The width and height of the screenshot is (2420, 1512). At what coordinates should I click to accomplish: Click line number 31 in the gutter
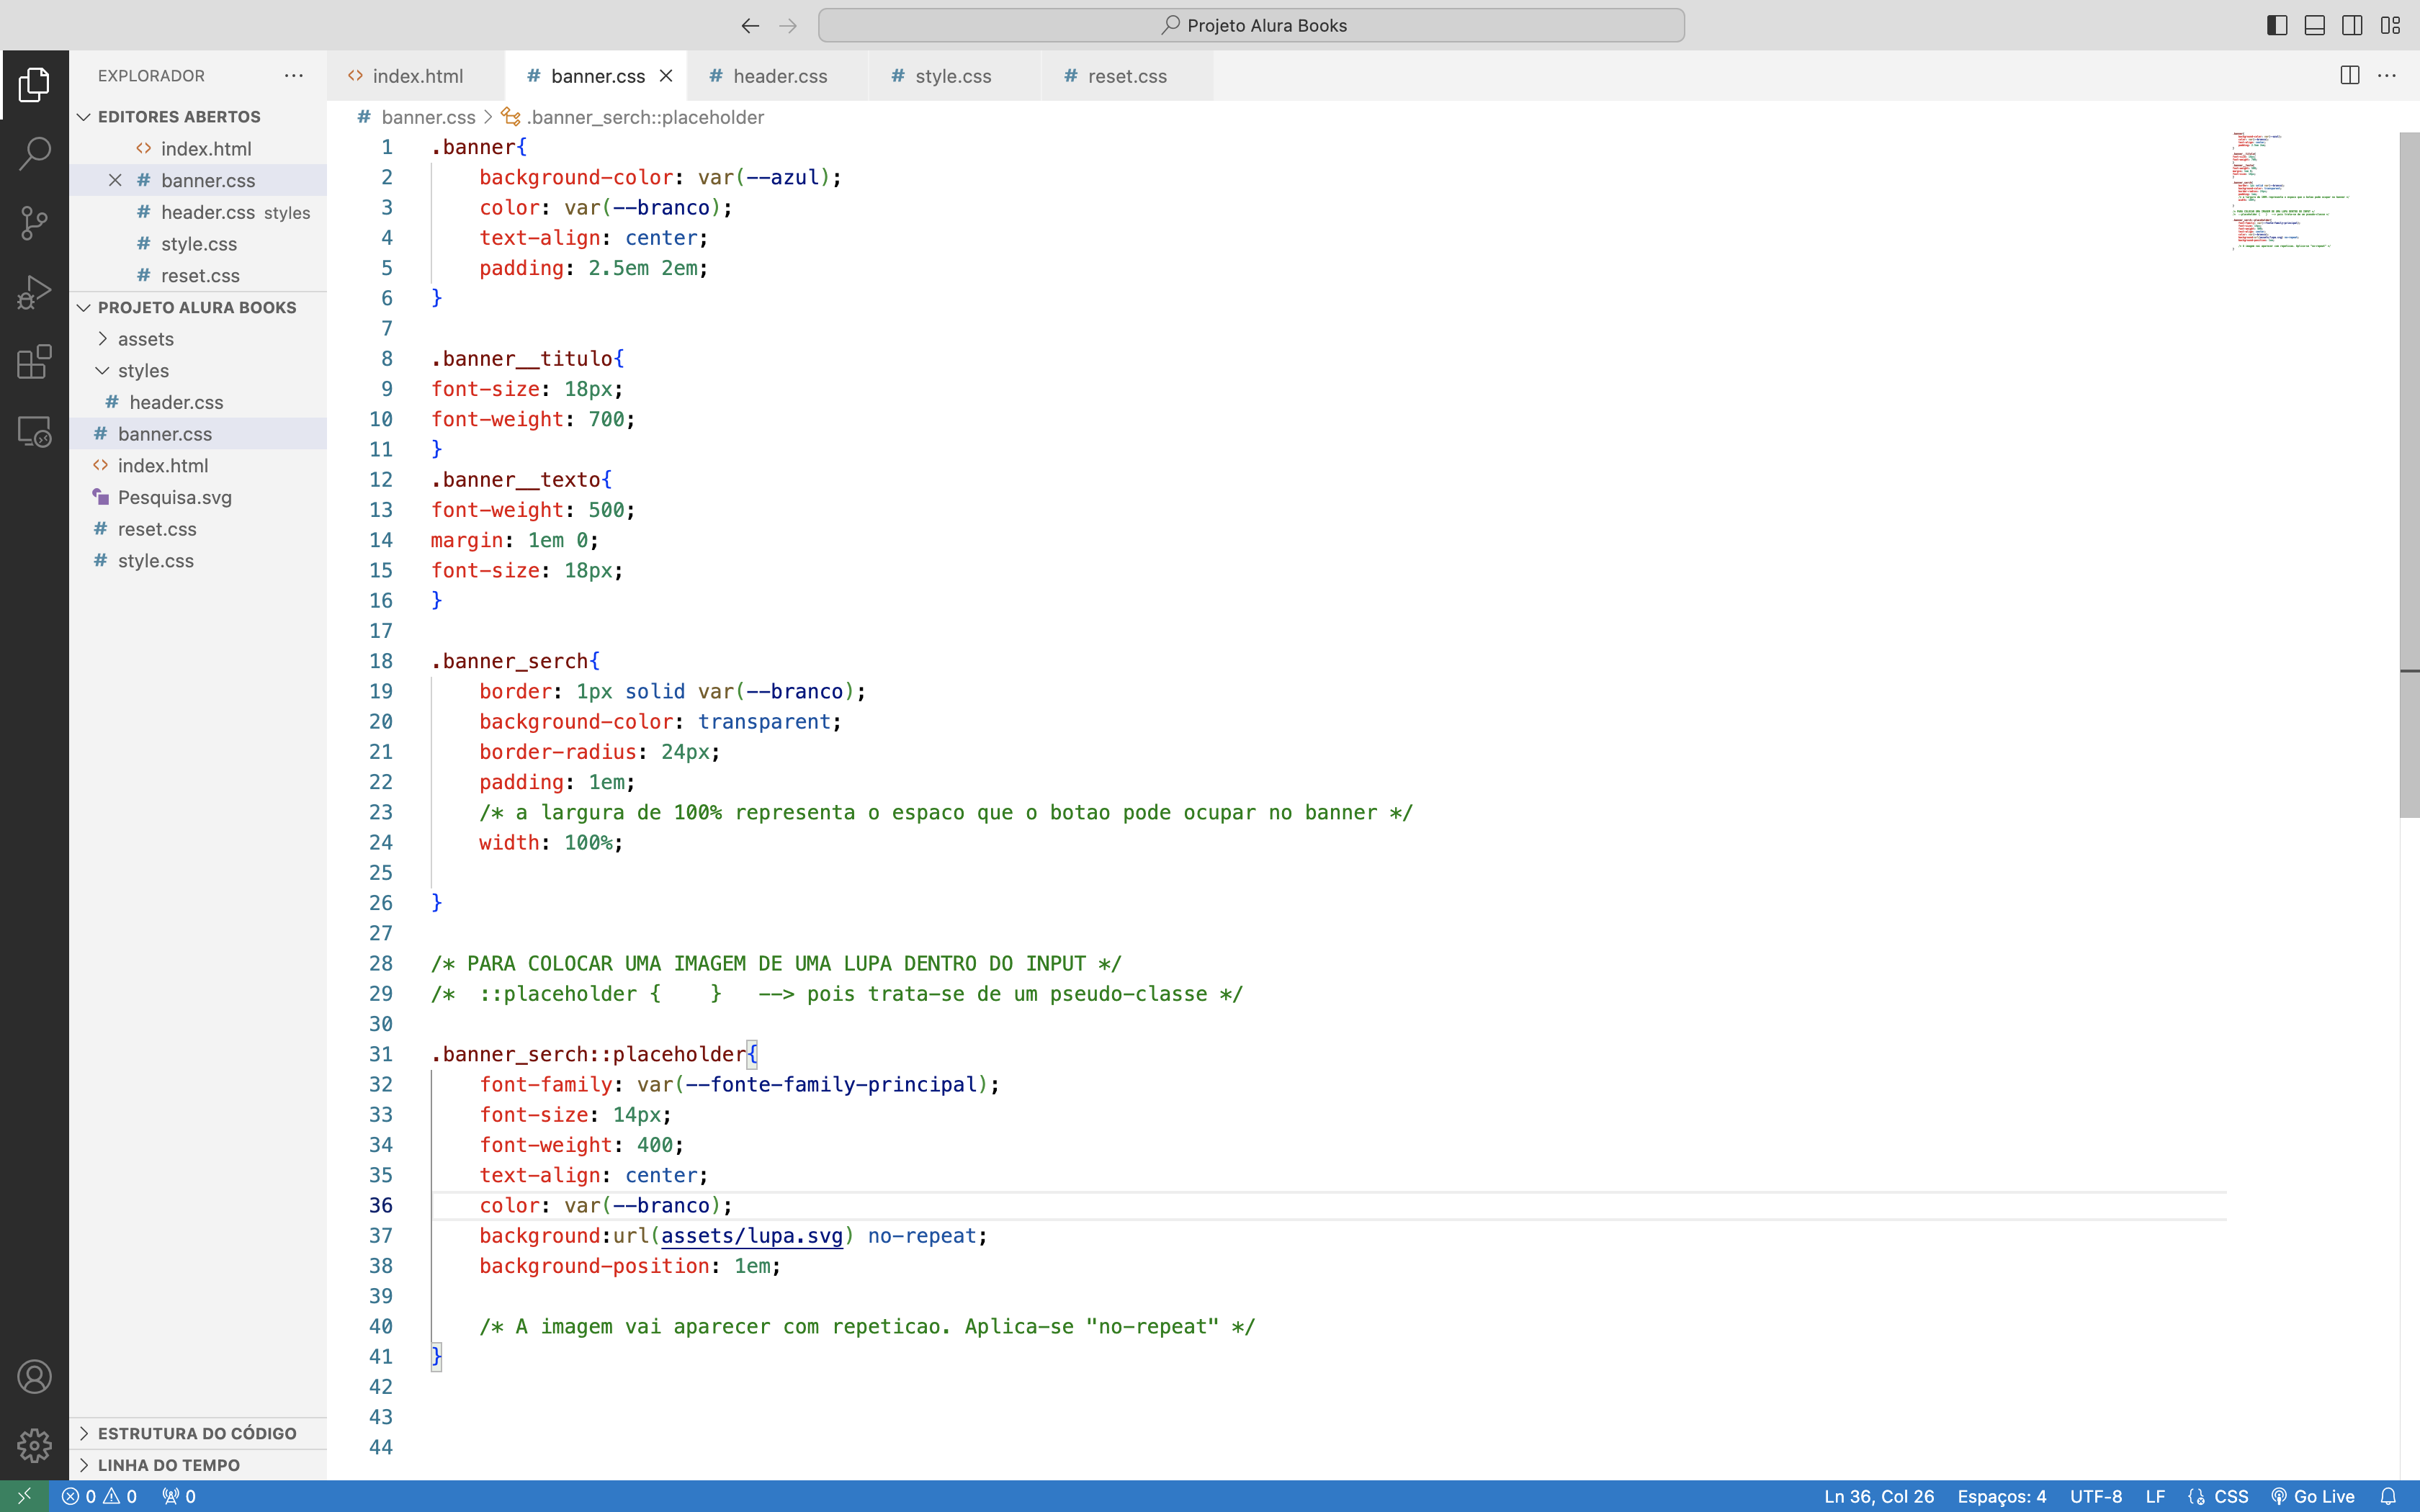[381, 1054]
